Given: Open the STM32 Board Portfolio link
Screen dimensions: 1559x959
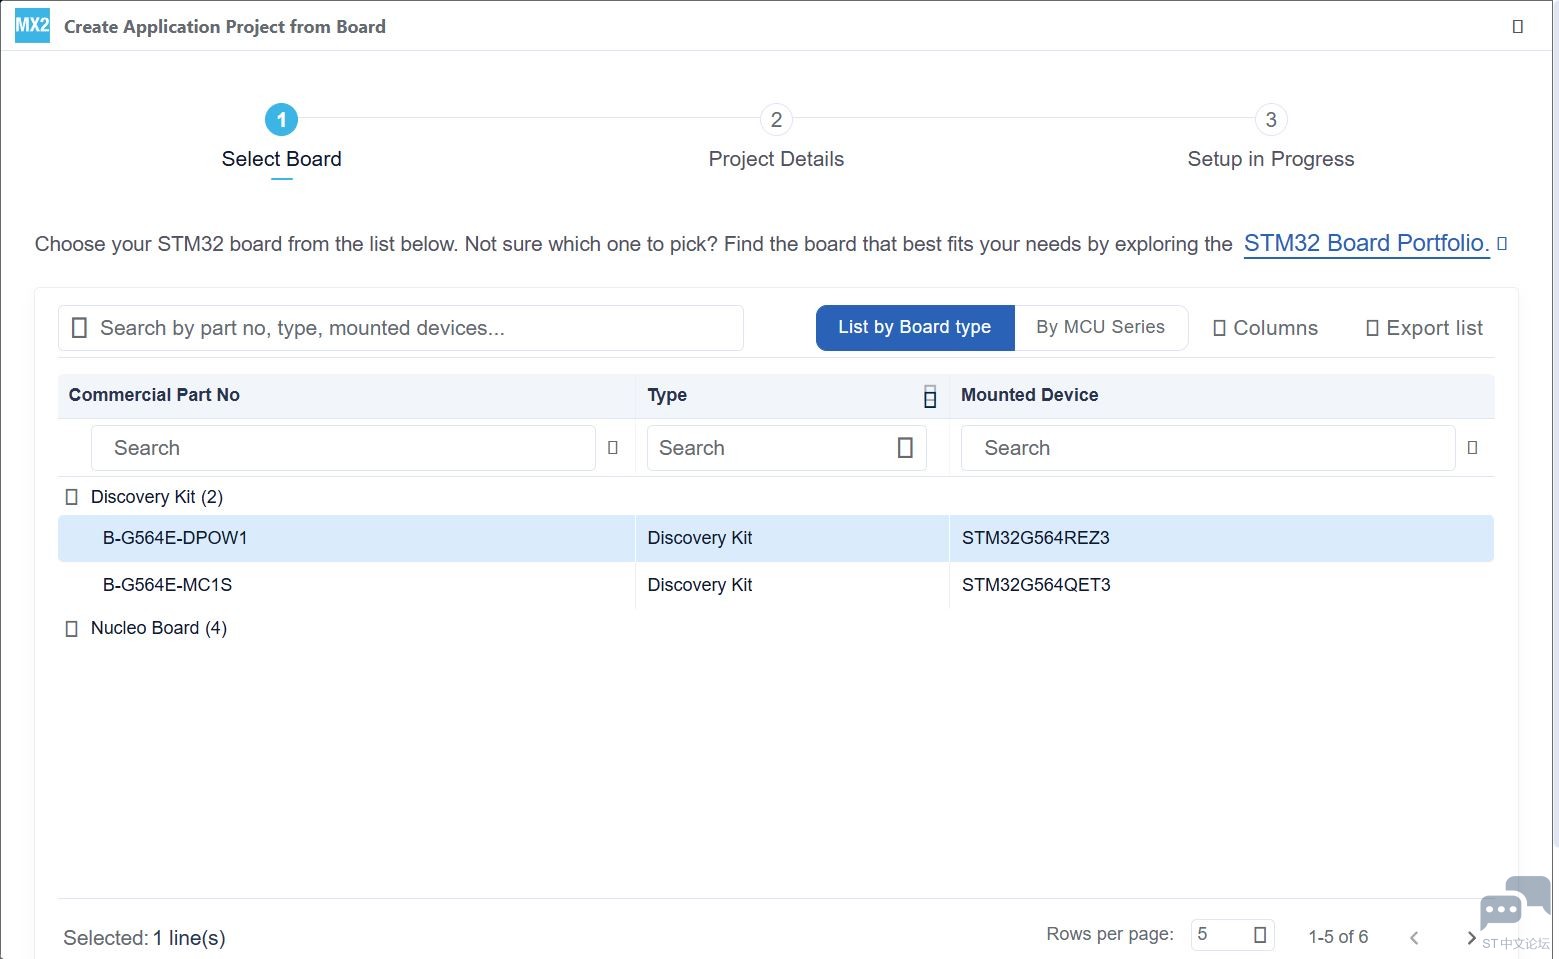Looking at the screenshot, I should (x=1366, y=243).
